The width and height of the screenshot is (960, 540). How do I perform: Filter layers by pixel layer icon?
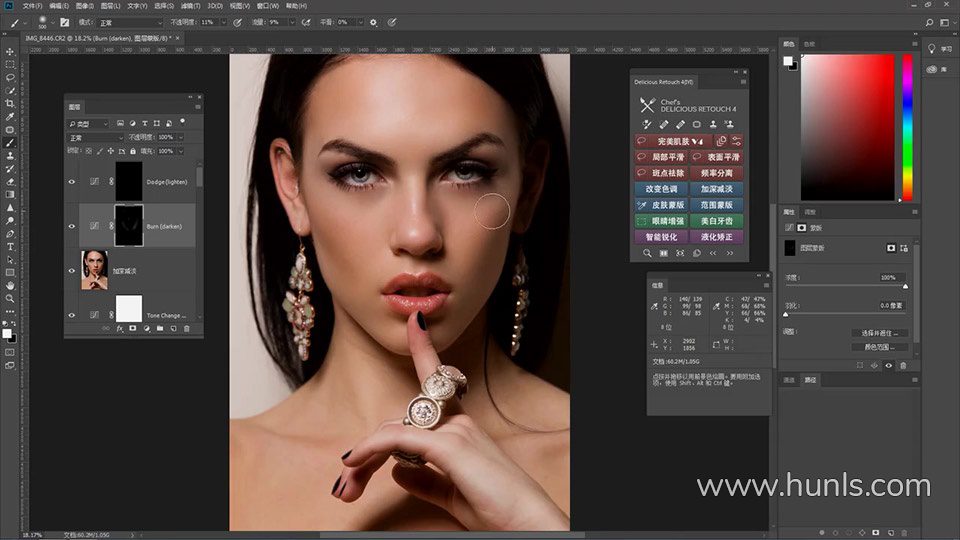[x=121, y=123]
